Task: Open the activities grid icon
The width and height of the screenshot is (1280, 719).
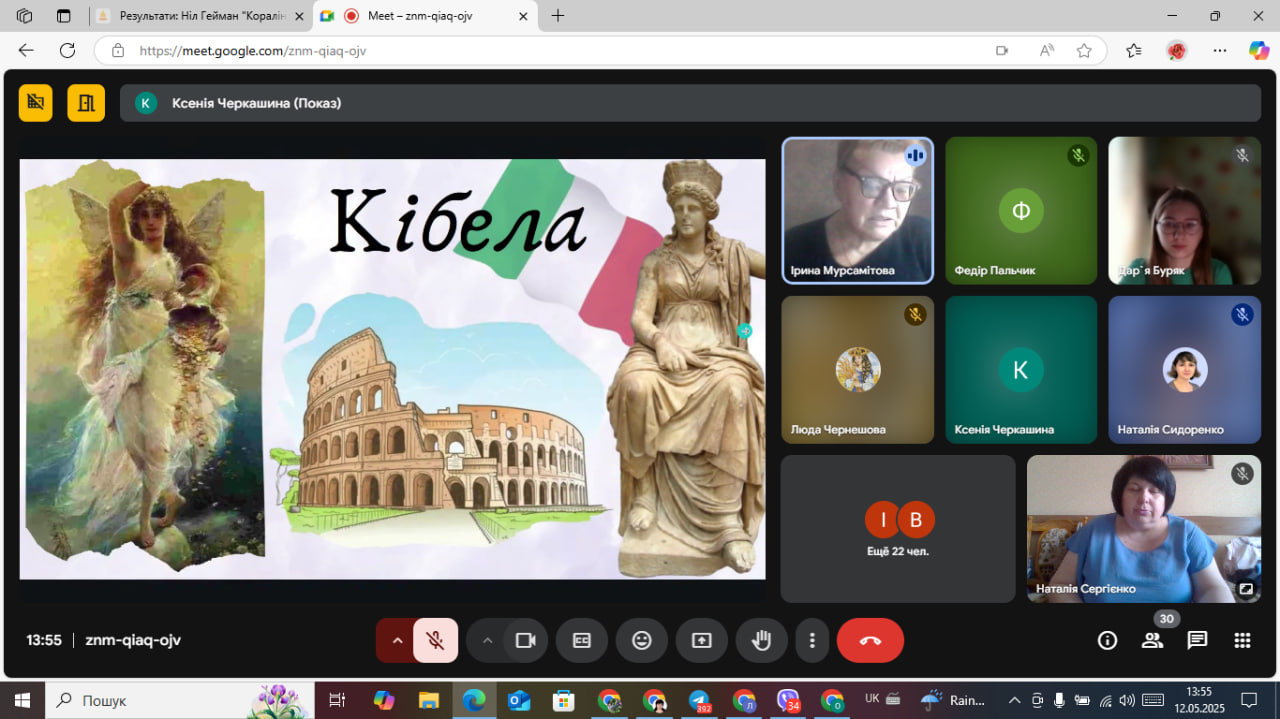Action: (1242, 640)
